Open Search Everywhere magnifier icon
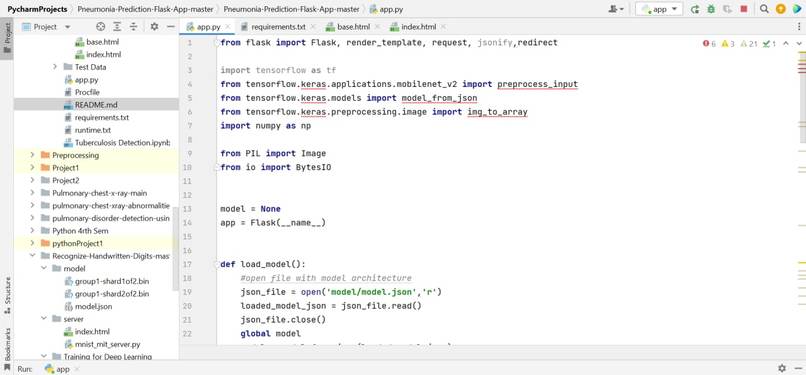Viewport: 806px width, 375px height. (764, 9)
